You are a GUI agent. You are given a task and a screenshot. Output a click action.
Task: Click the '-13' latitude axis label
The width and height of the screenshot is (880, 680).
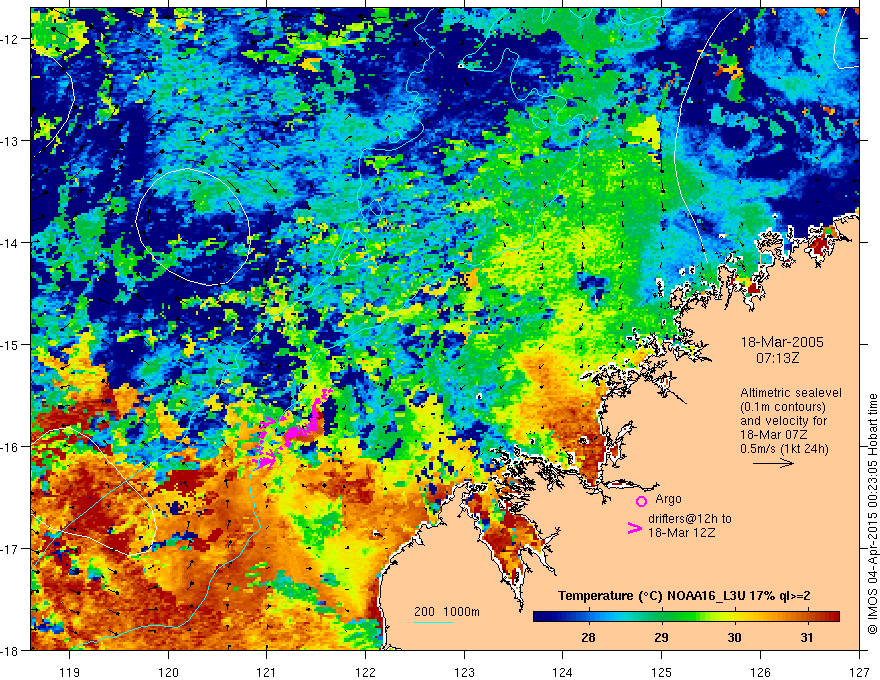tap(11, 141)
